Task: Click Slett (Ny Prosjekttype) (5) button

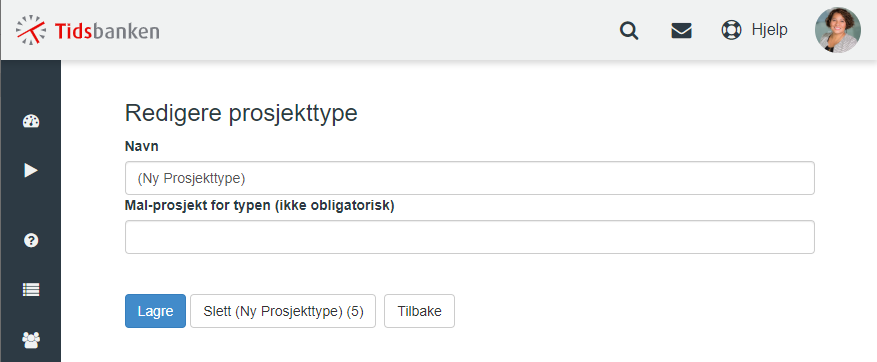Action: tap(283, 311)
